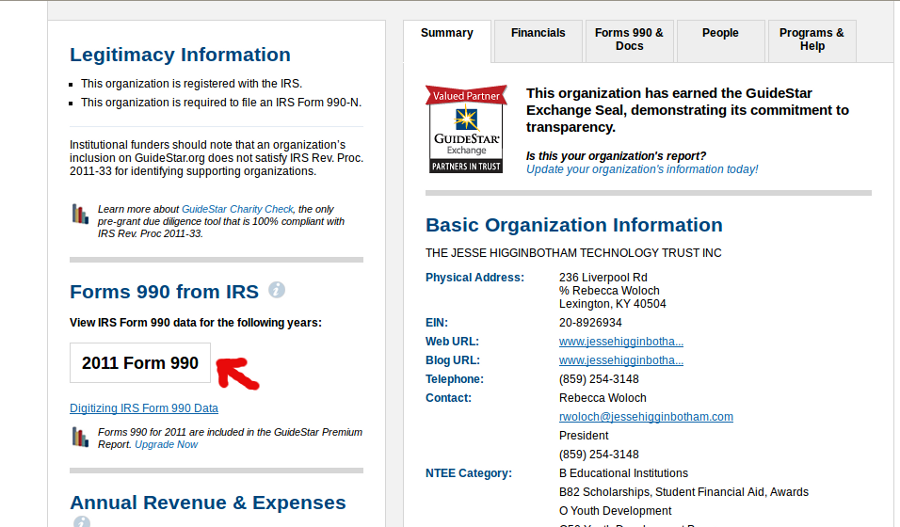Screen dimensions: 900x527
Task: Click B Educational Institutions category text
Action: (x=623, y=473)
